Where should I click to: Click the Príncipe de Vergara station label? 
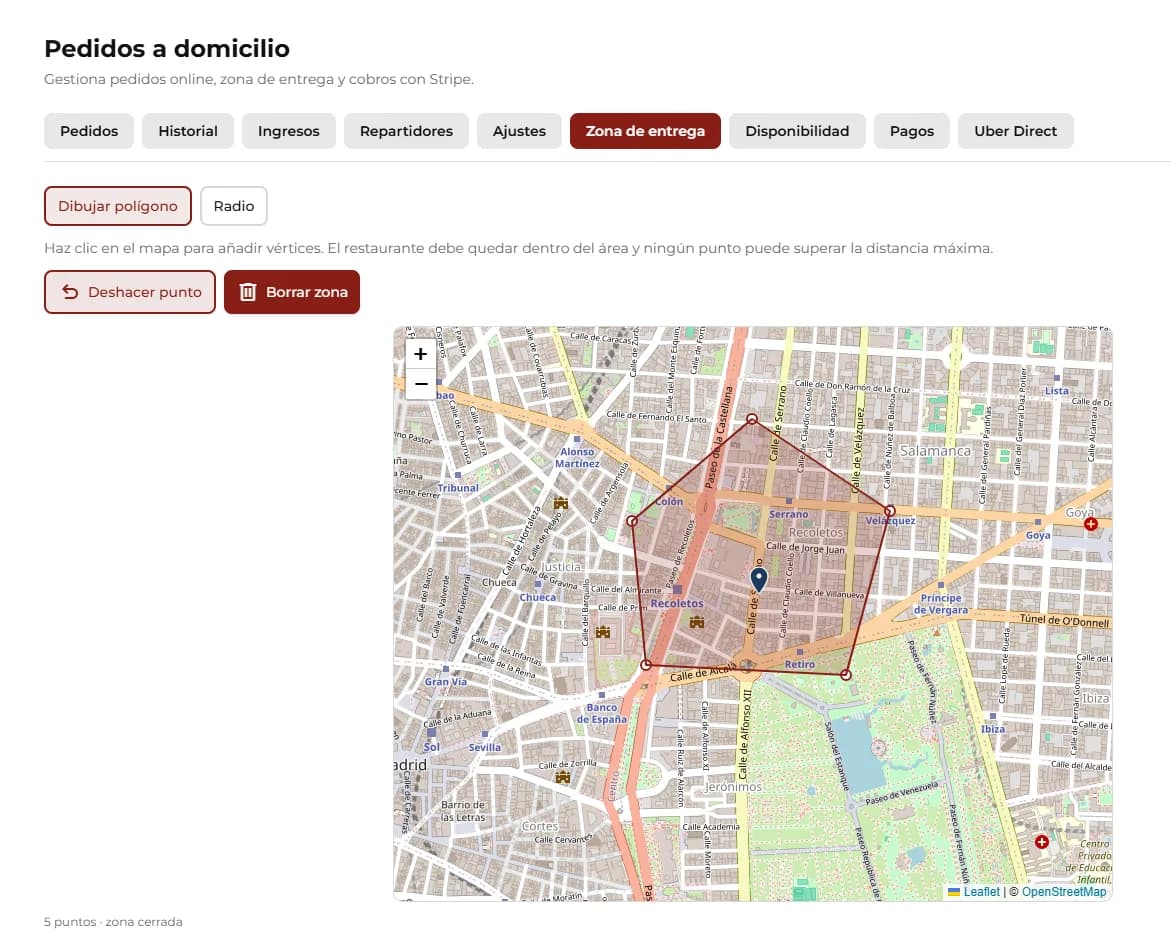pos(941,604)
